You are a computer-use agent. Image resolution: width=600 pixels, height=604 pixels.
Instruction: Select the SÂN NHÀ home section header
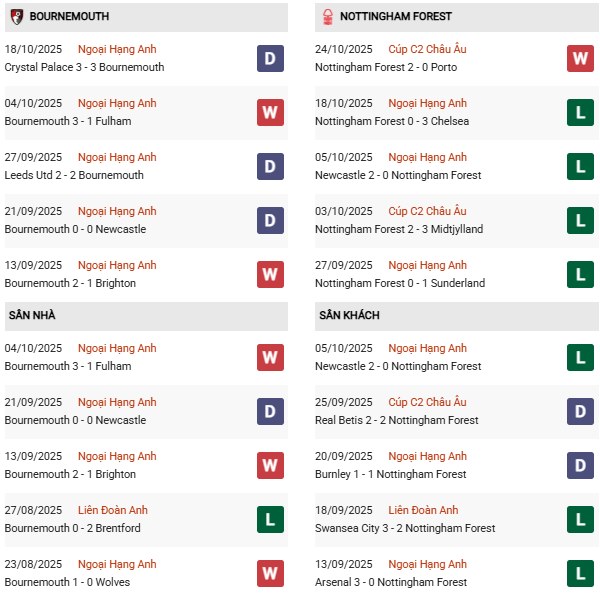pyautogui.click(x=33, y=316)
